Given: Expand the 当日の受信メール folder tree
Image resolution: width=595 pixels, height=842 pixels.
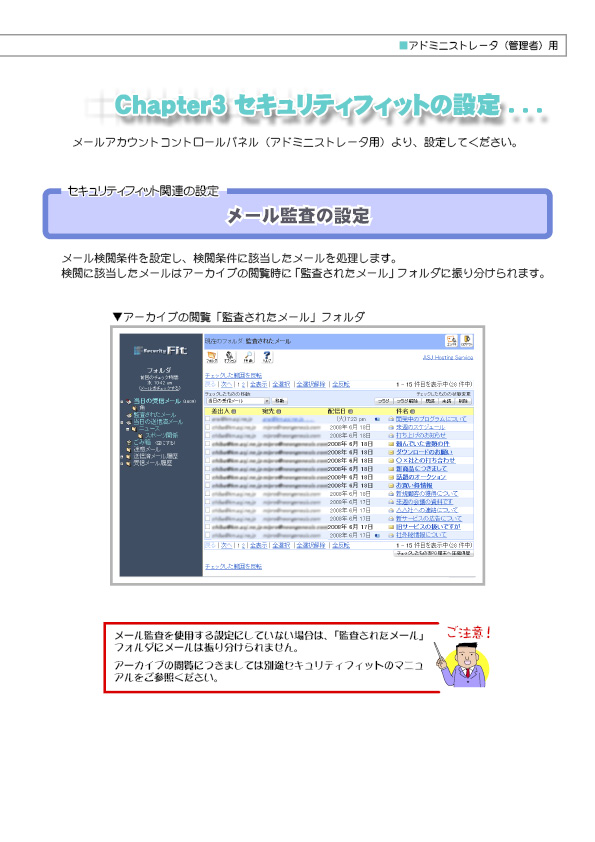Looking at the screenshot, I should point(122,401).
